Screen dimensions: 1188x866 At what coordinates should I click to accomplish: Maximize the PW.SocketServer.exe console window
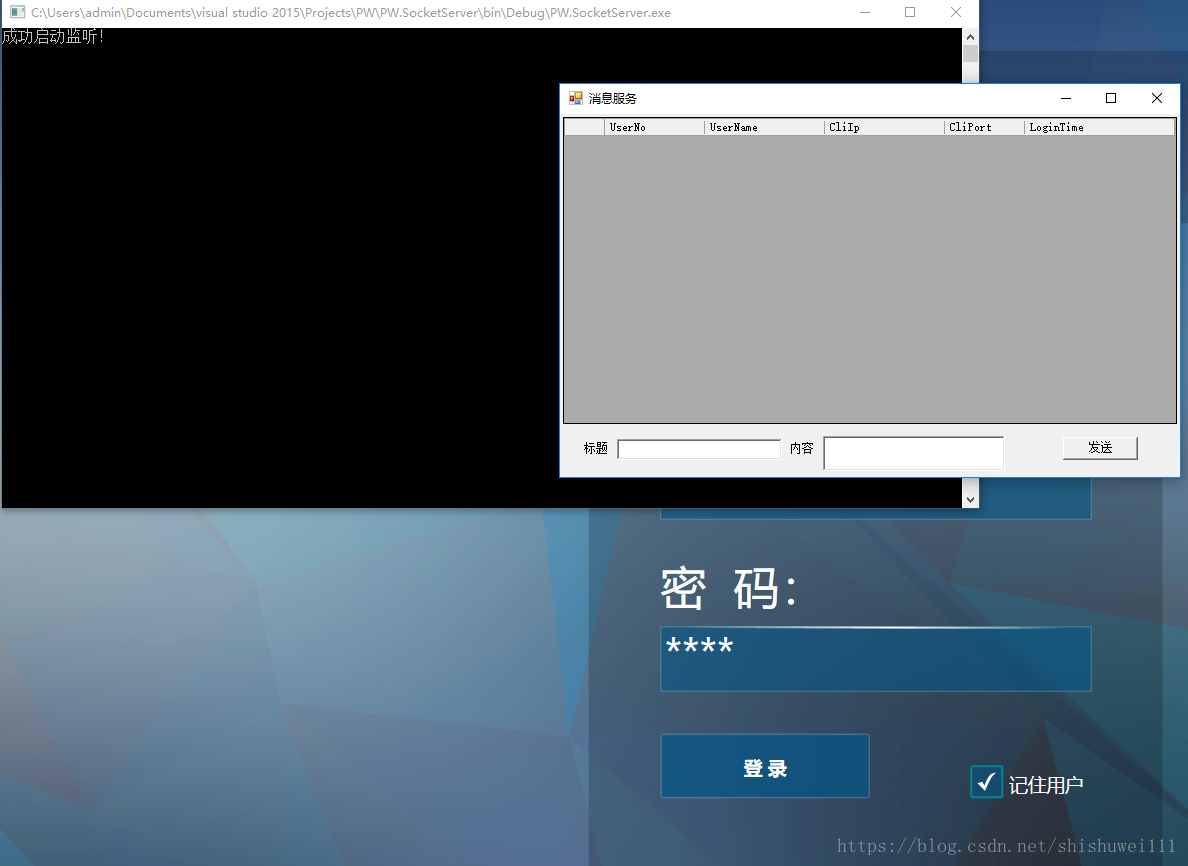[x=910, y=12]
